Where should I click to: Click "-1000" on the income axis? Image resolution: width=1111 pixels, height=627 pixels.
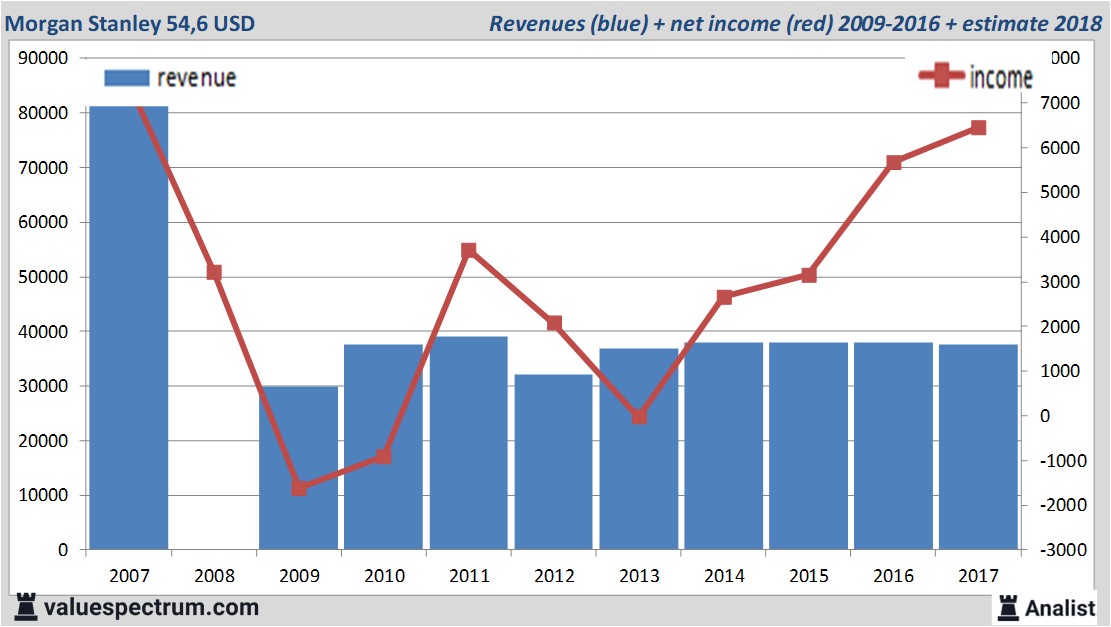click(1063, 461)
